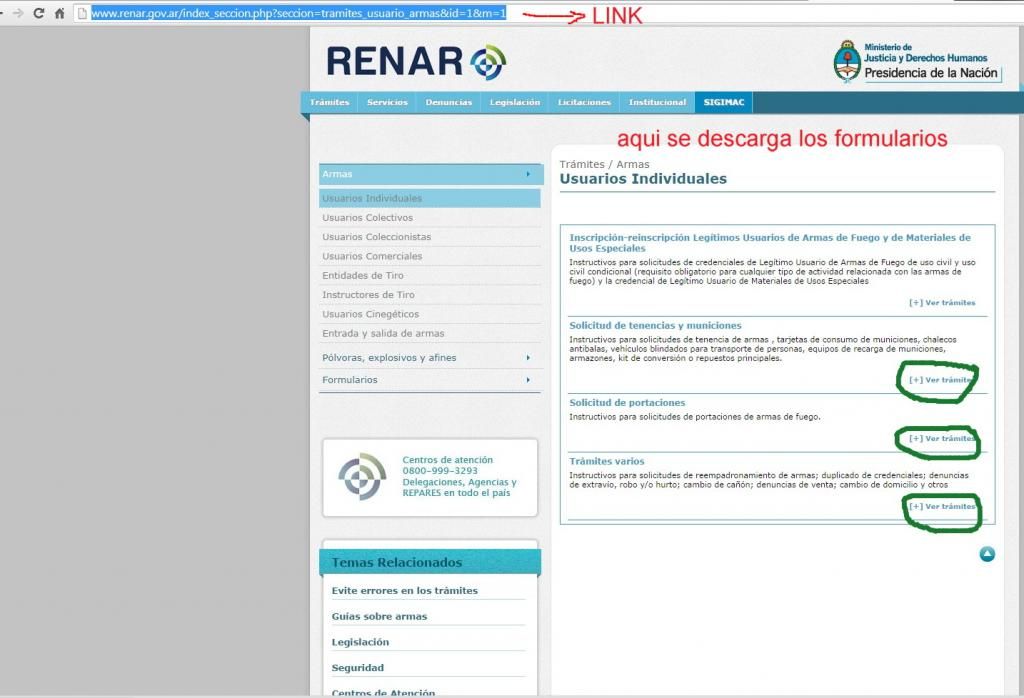The width and height of the screenshot is (1024, 698).
Task: Open the Trámites menu
Action: (330, 103)
